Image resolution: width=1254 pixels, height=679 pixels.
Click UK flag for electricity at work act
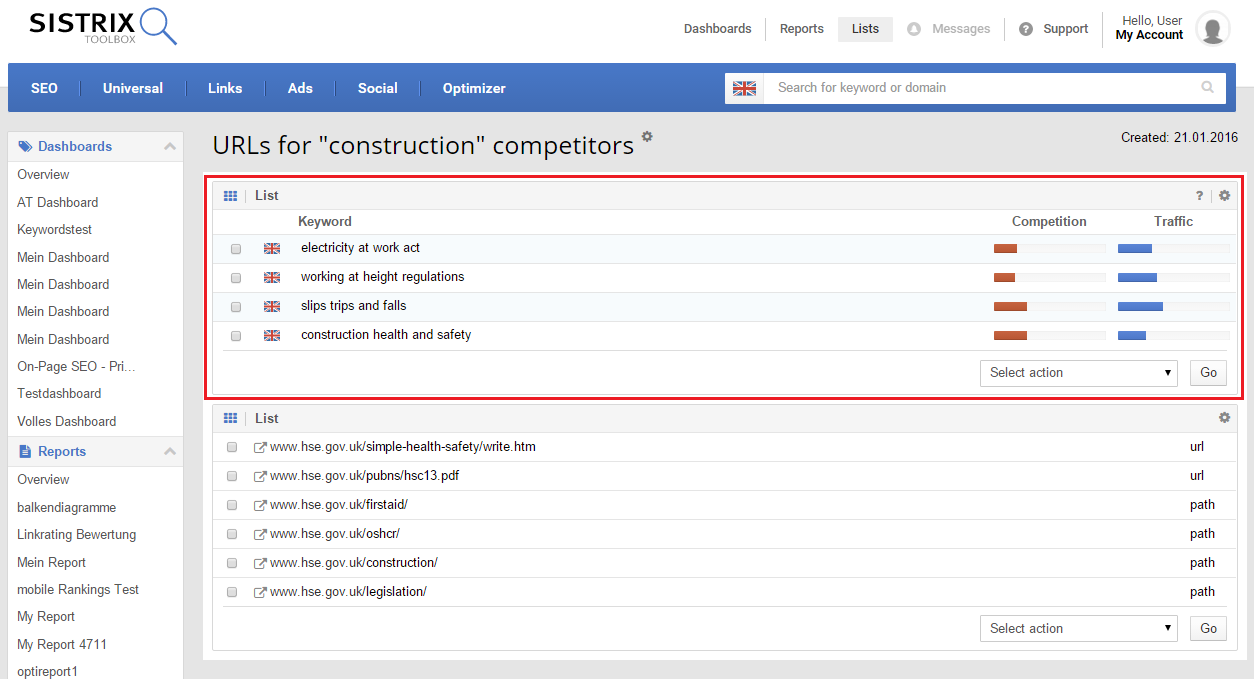pos(272,248)
